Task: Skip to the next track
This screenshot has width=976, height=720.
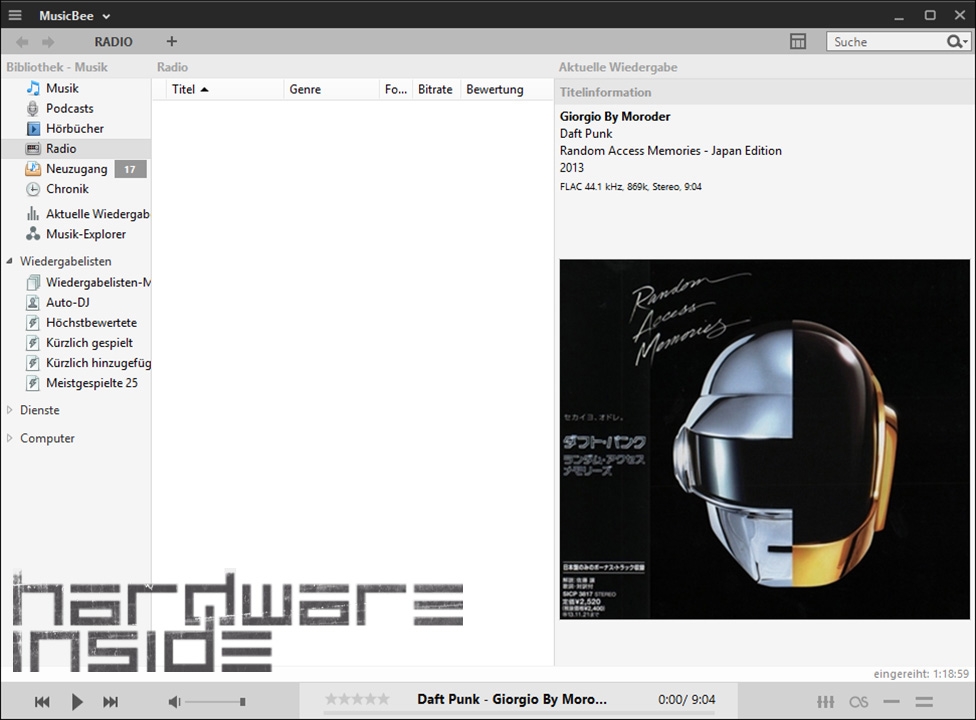Action: [x=111, y=702]
